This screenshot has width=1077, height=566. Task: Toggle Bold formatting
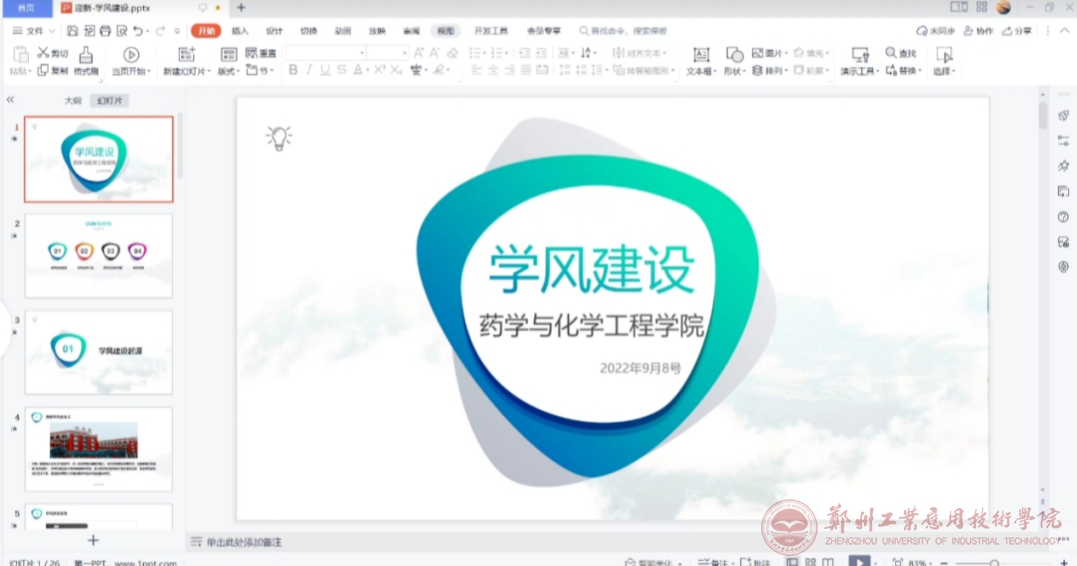point(293,70)
